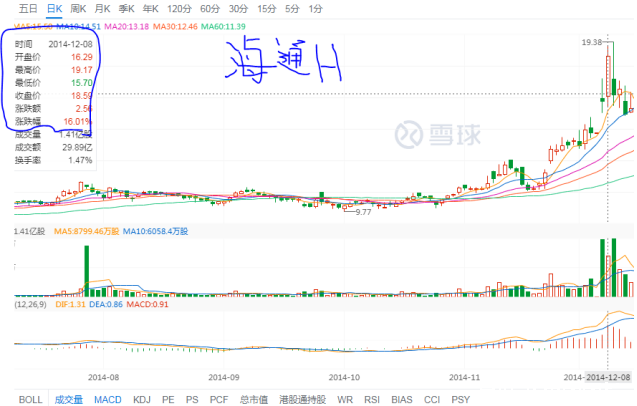The width and height of the screenshot is (637, 406).
Task: Click the 成交额 29.89亿 value
Action: pos(77,148)
